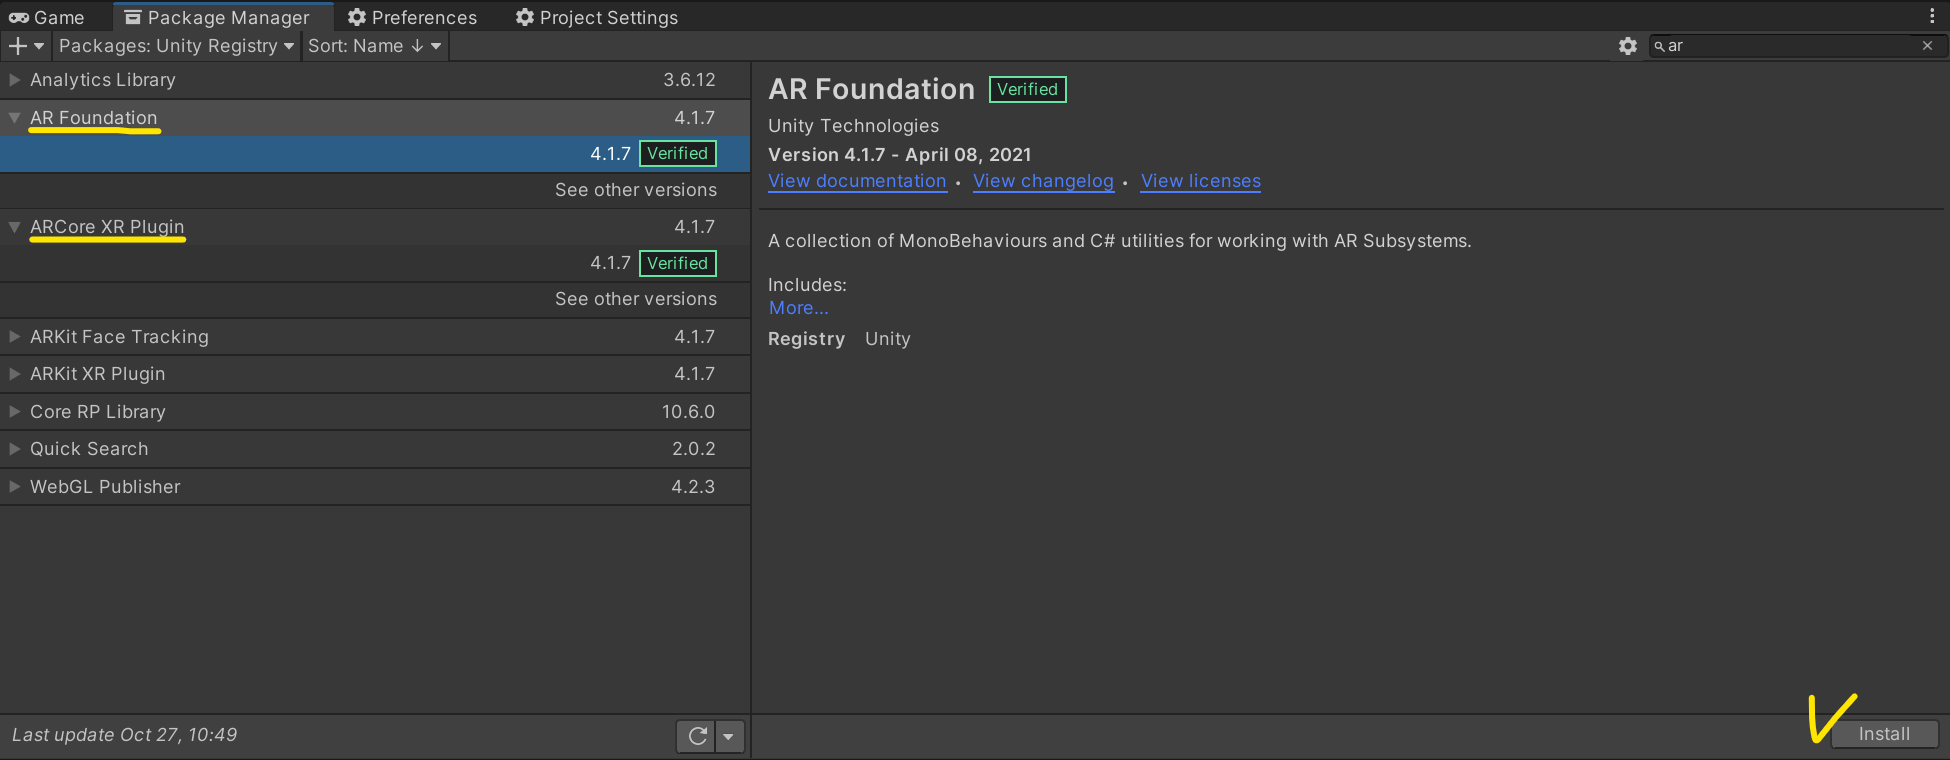Expand Quick Search package
The width and height of the screenshot is (1950, 760).
[14, 449]
